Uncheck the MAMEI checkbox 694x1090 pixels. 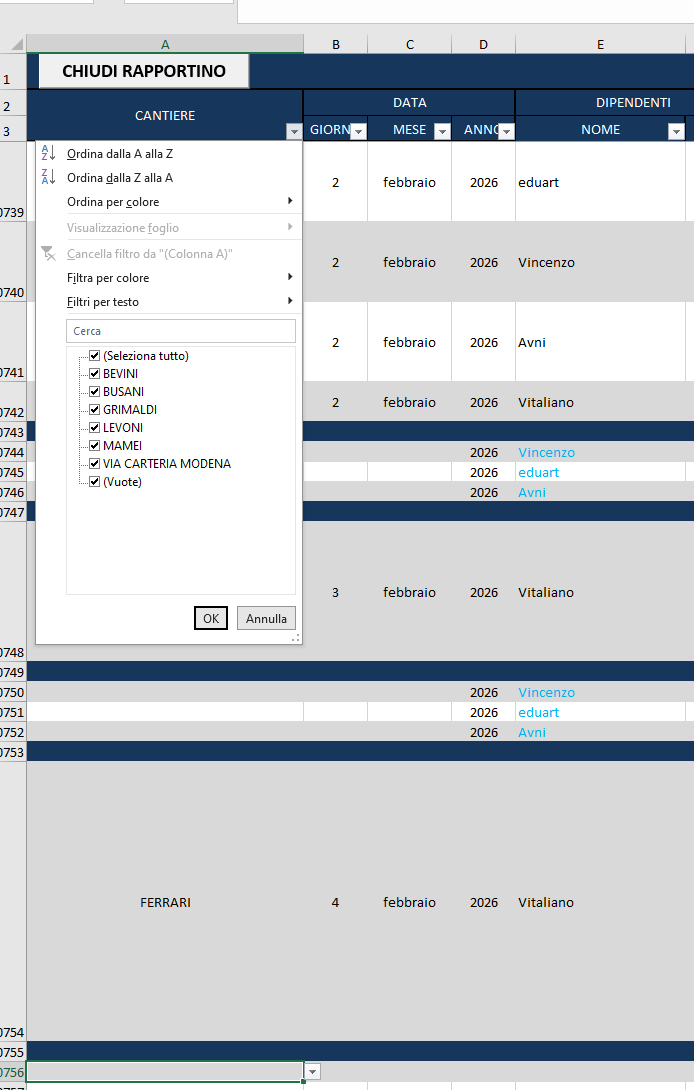[x=95, y=446]
